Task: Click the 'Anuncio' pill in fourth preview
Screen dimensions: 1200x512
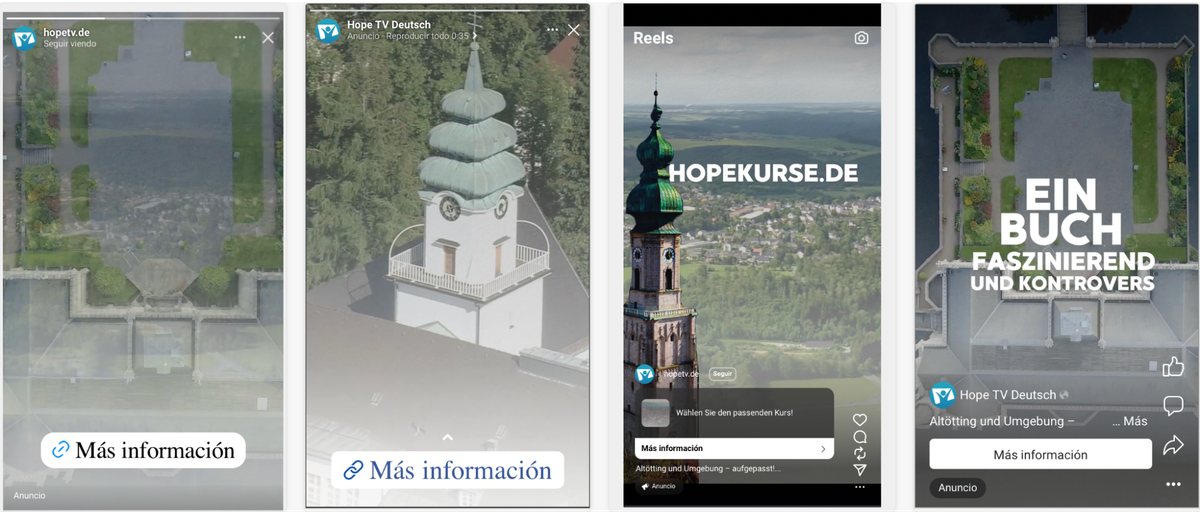Action: [x=957, y=488]
